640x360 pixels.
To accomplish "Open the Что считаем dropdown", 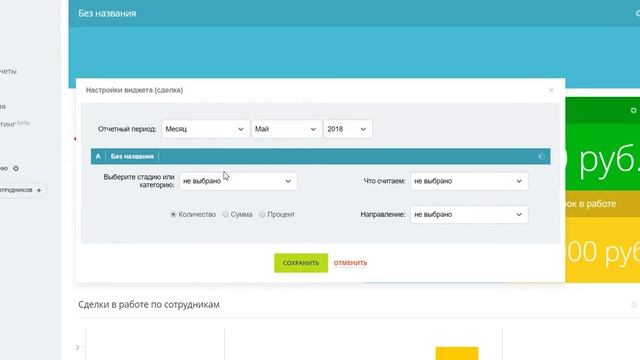I will (x=469, y=181).
